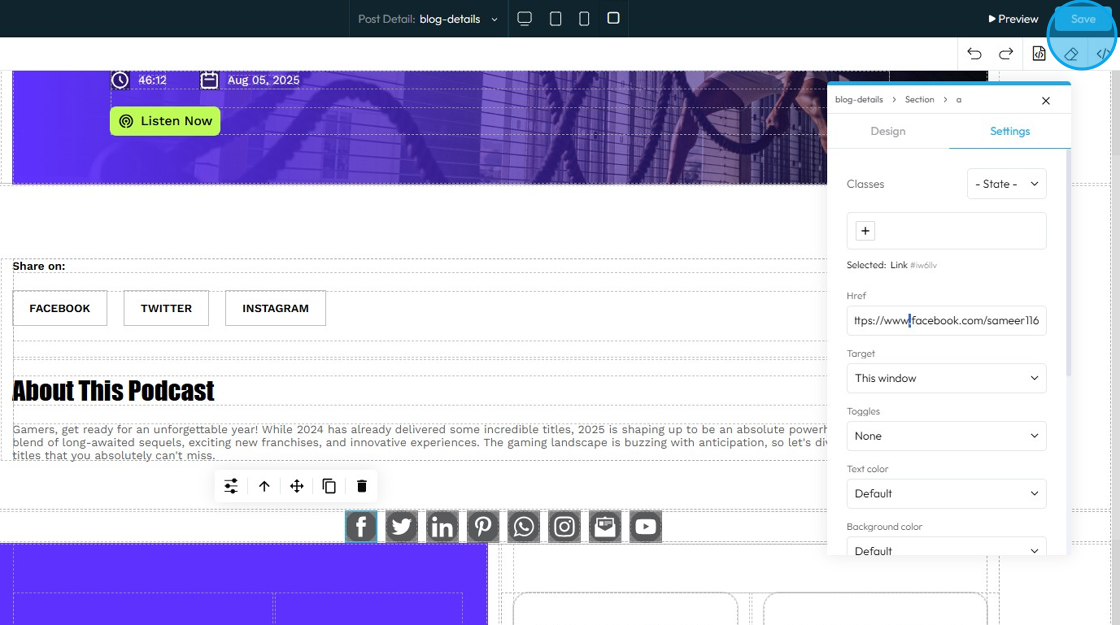This screenshot has width=1120, height=625.
Task: Select the Twitter social icon
Action: click(x=401, y=526)
